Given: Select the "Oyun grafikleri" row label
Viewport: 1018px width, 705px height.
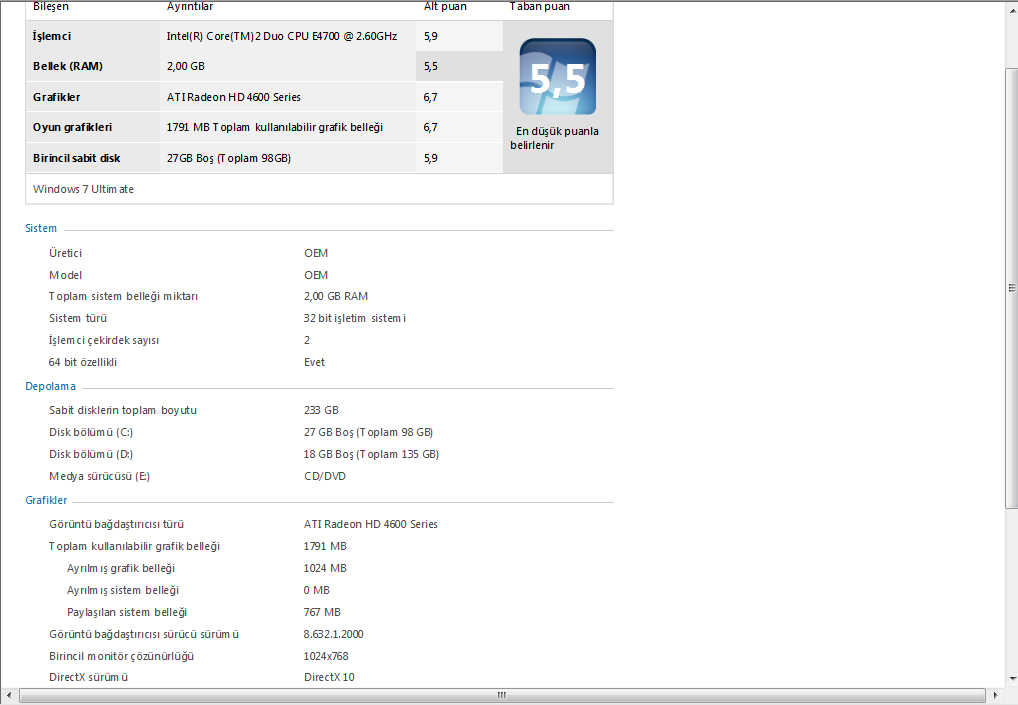Looking at the screenshot, I should pyautogui.click(x=72, y=127).
